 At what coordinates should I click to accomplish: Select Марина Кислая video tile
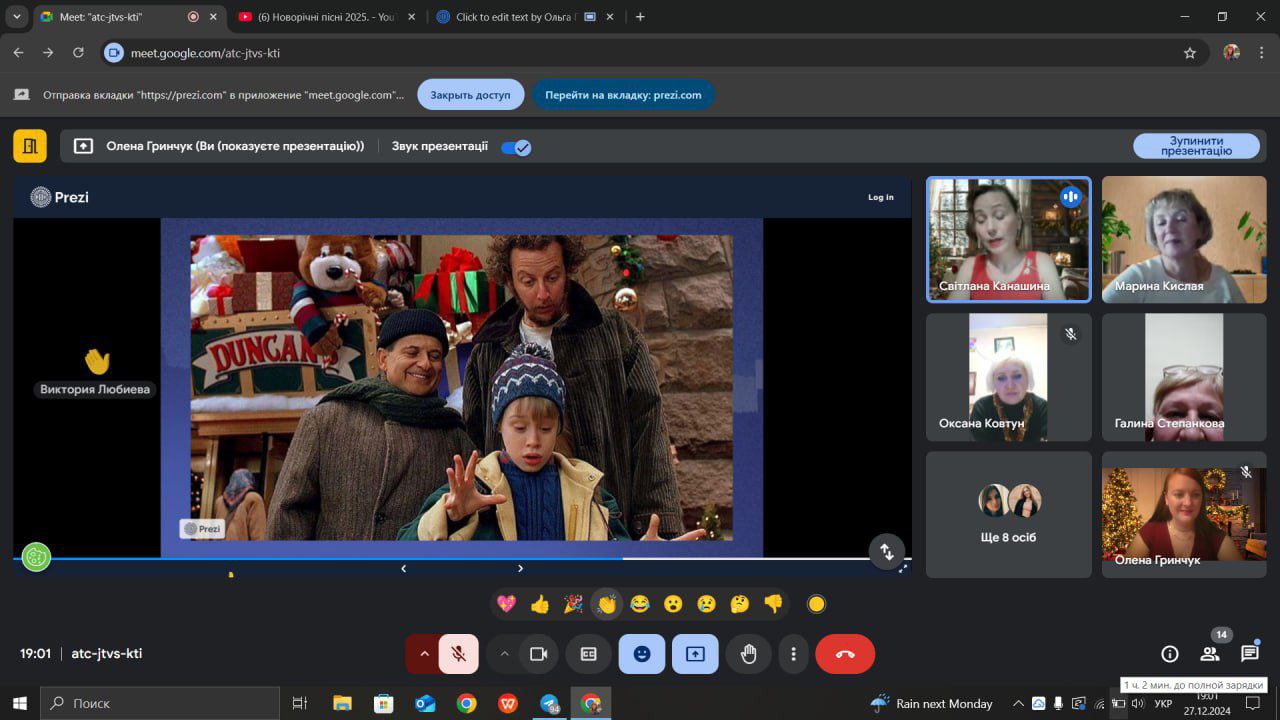point(1184,240)
